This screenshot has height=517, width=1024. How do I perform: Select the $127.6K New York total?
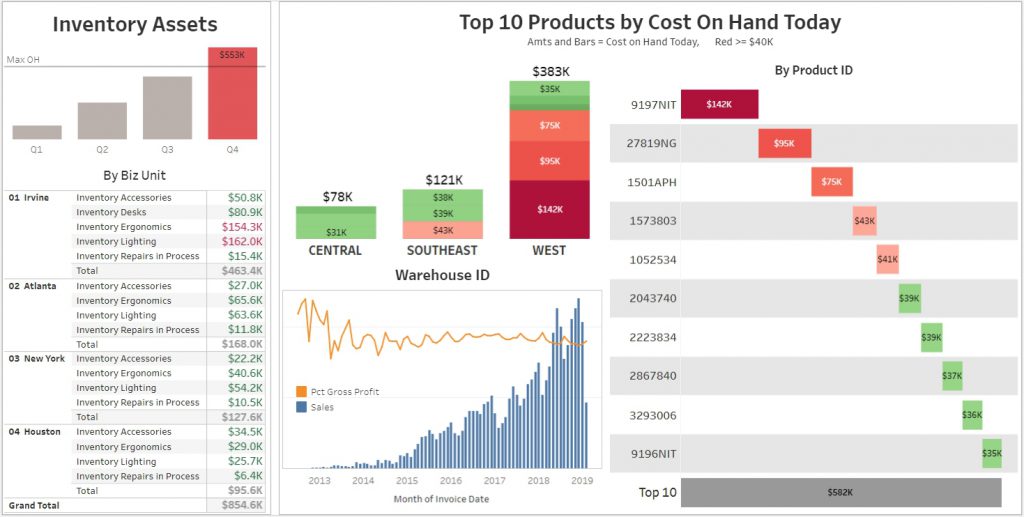click(x=242, y=416)
